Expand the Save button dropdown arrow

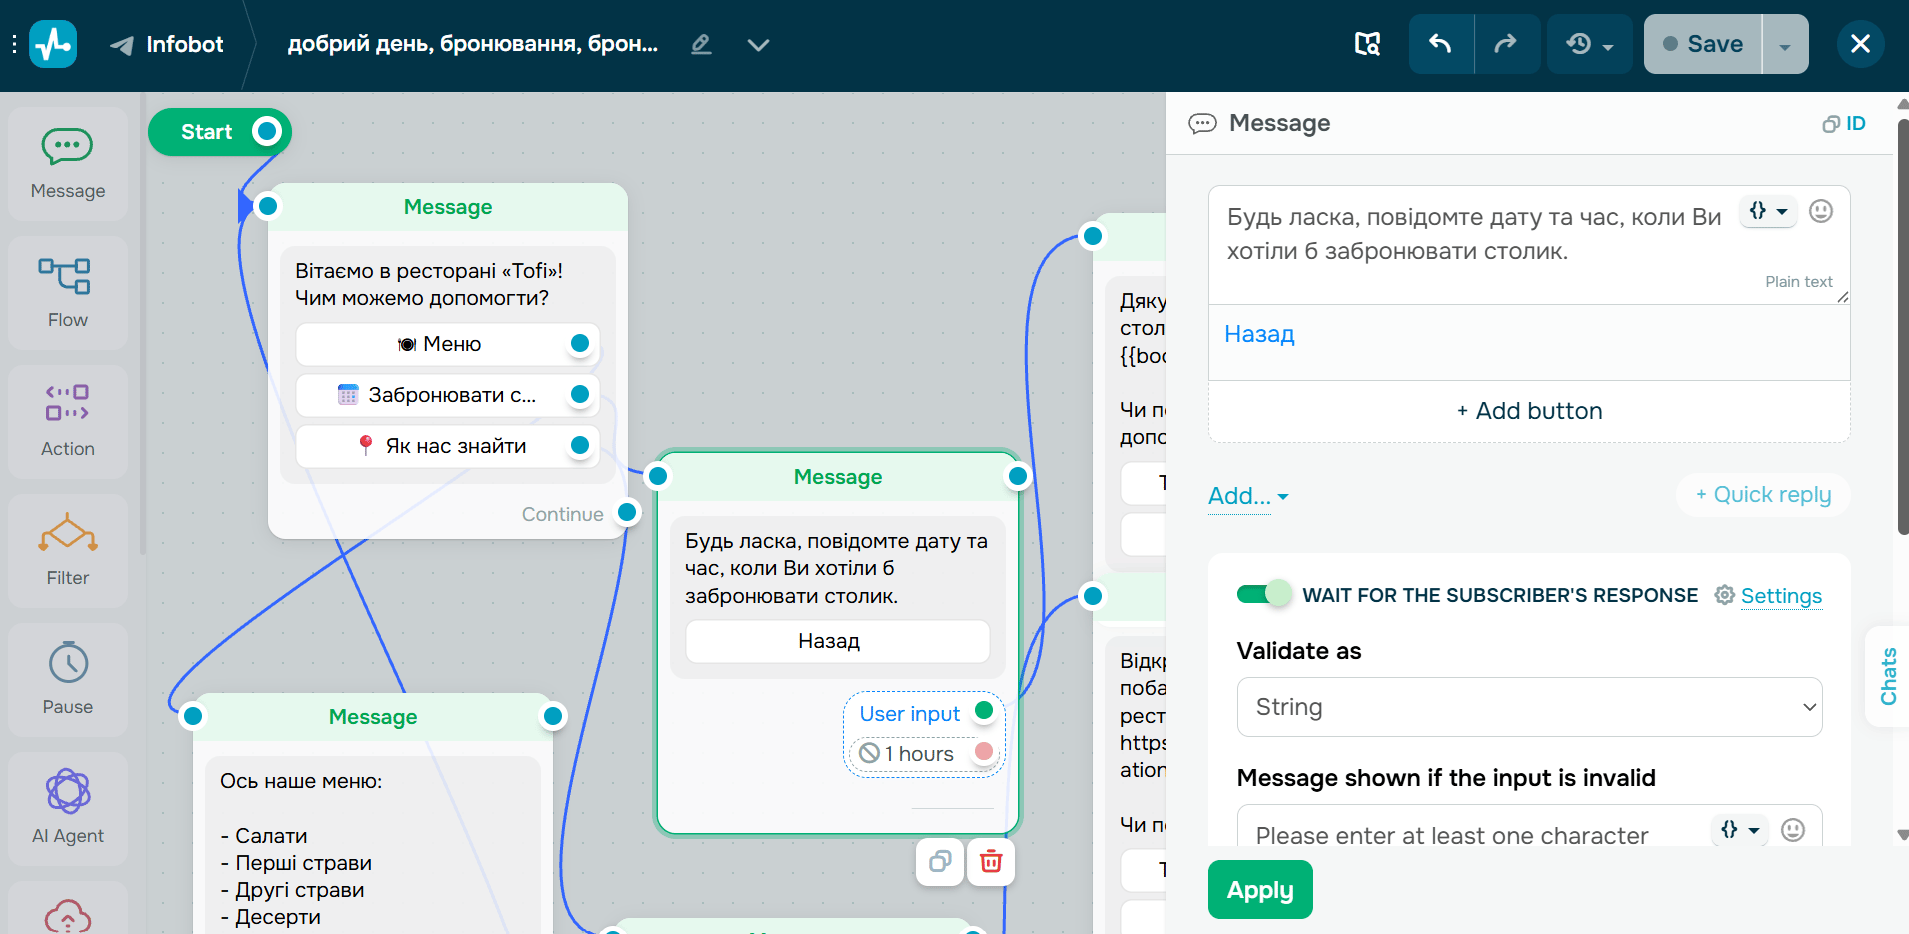coord(1785,44)
